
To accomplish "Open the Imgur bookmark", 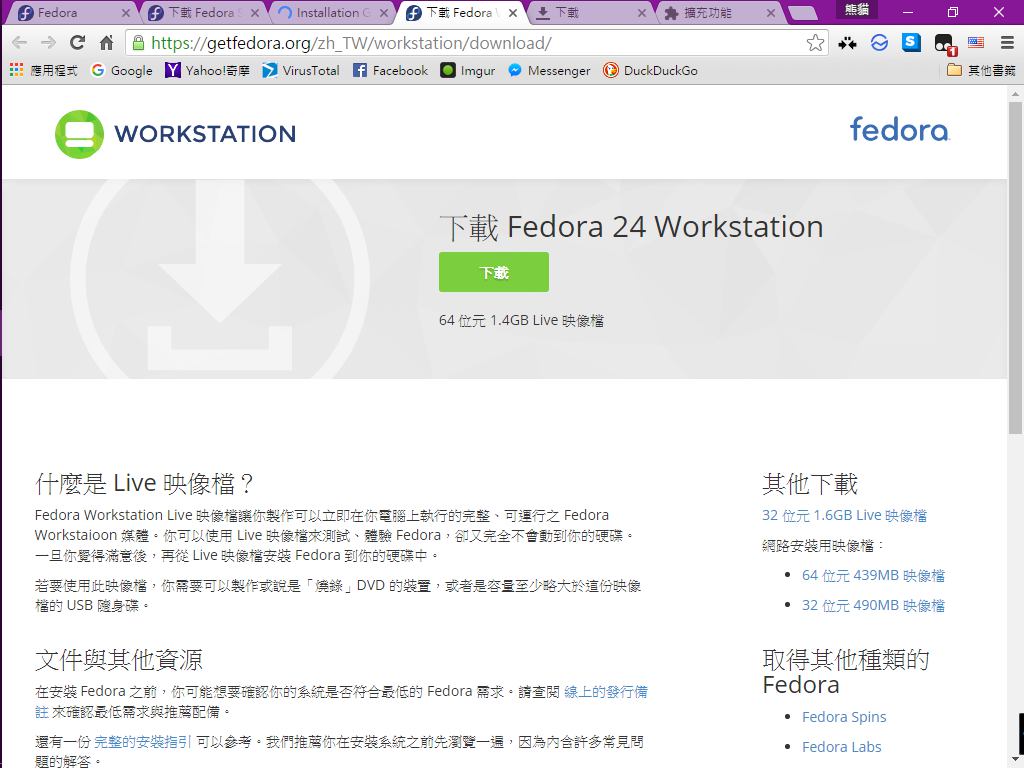I will point(468,71).
